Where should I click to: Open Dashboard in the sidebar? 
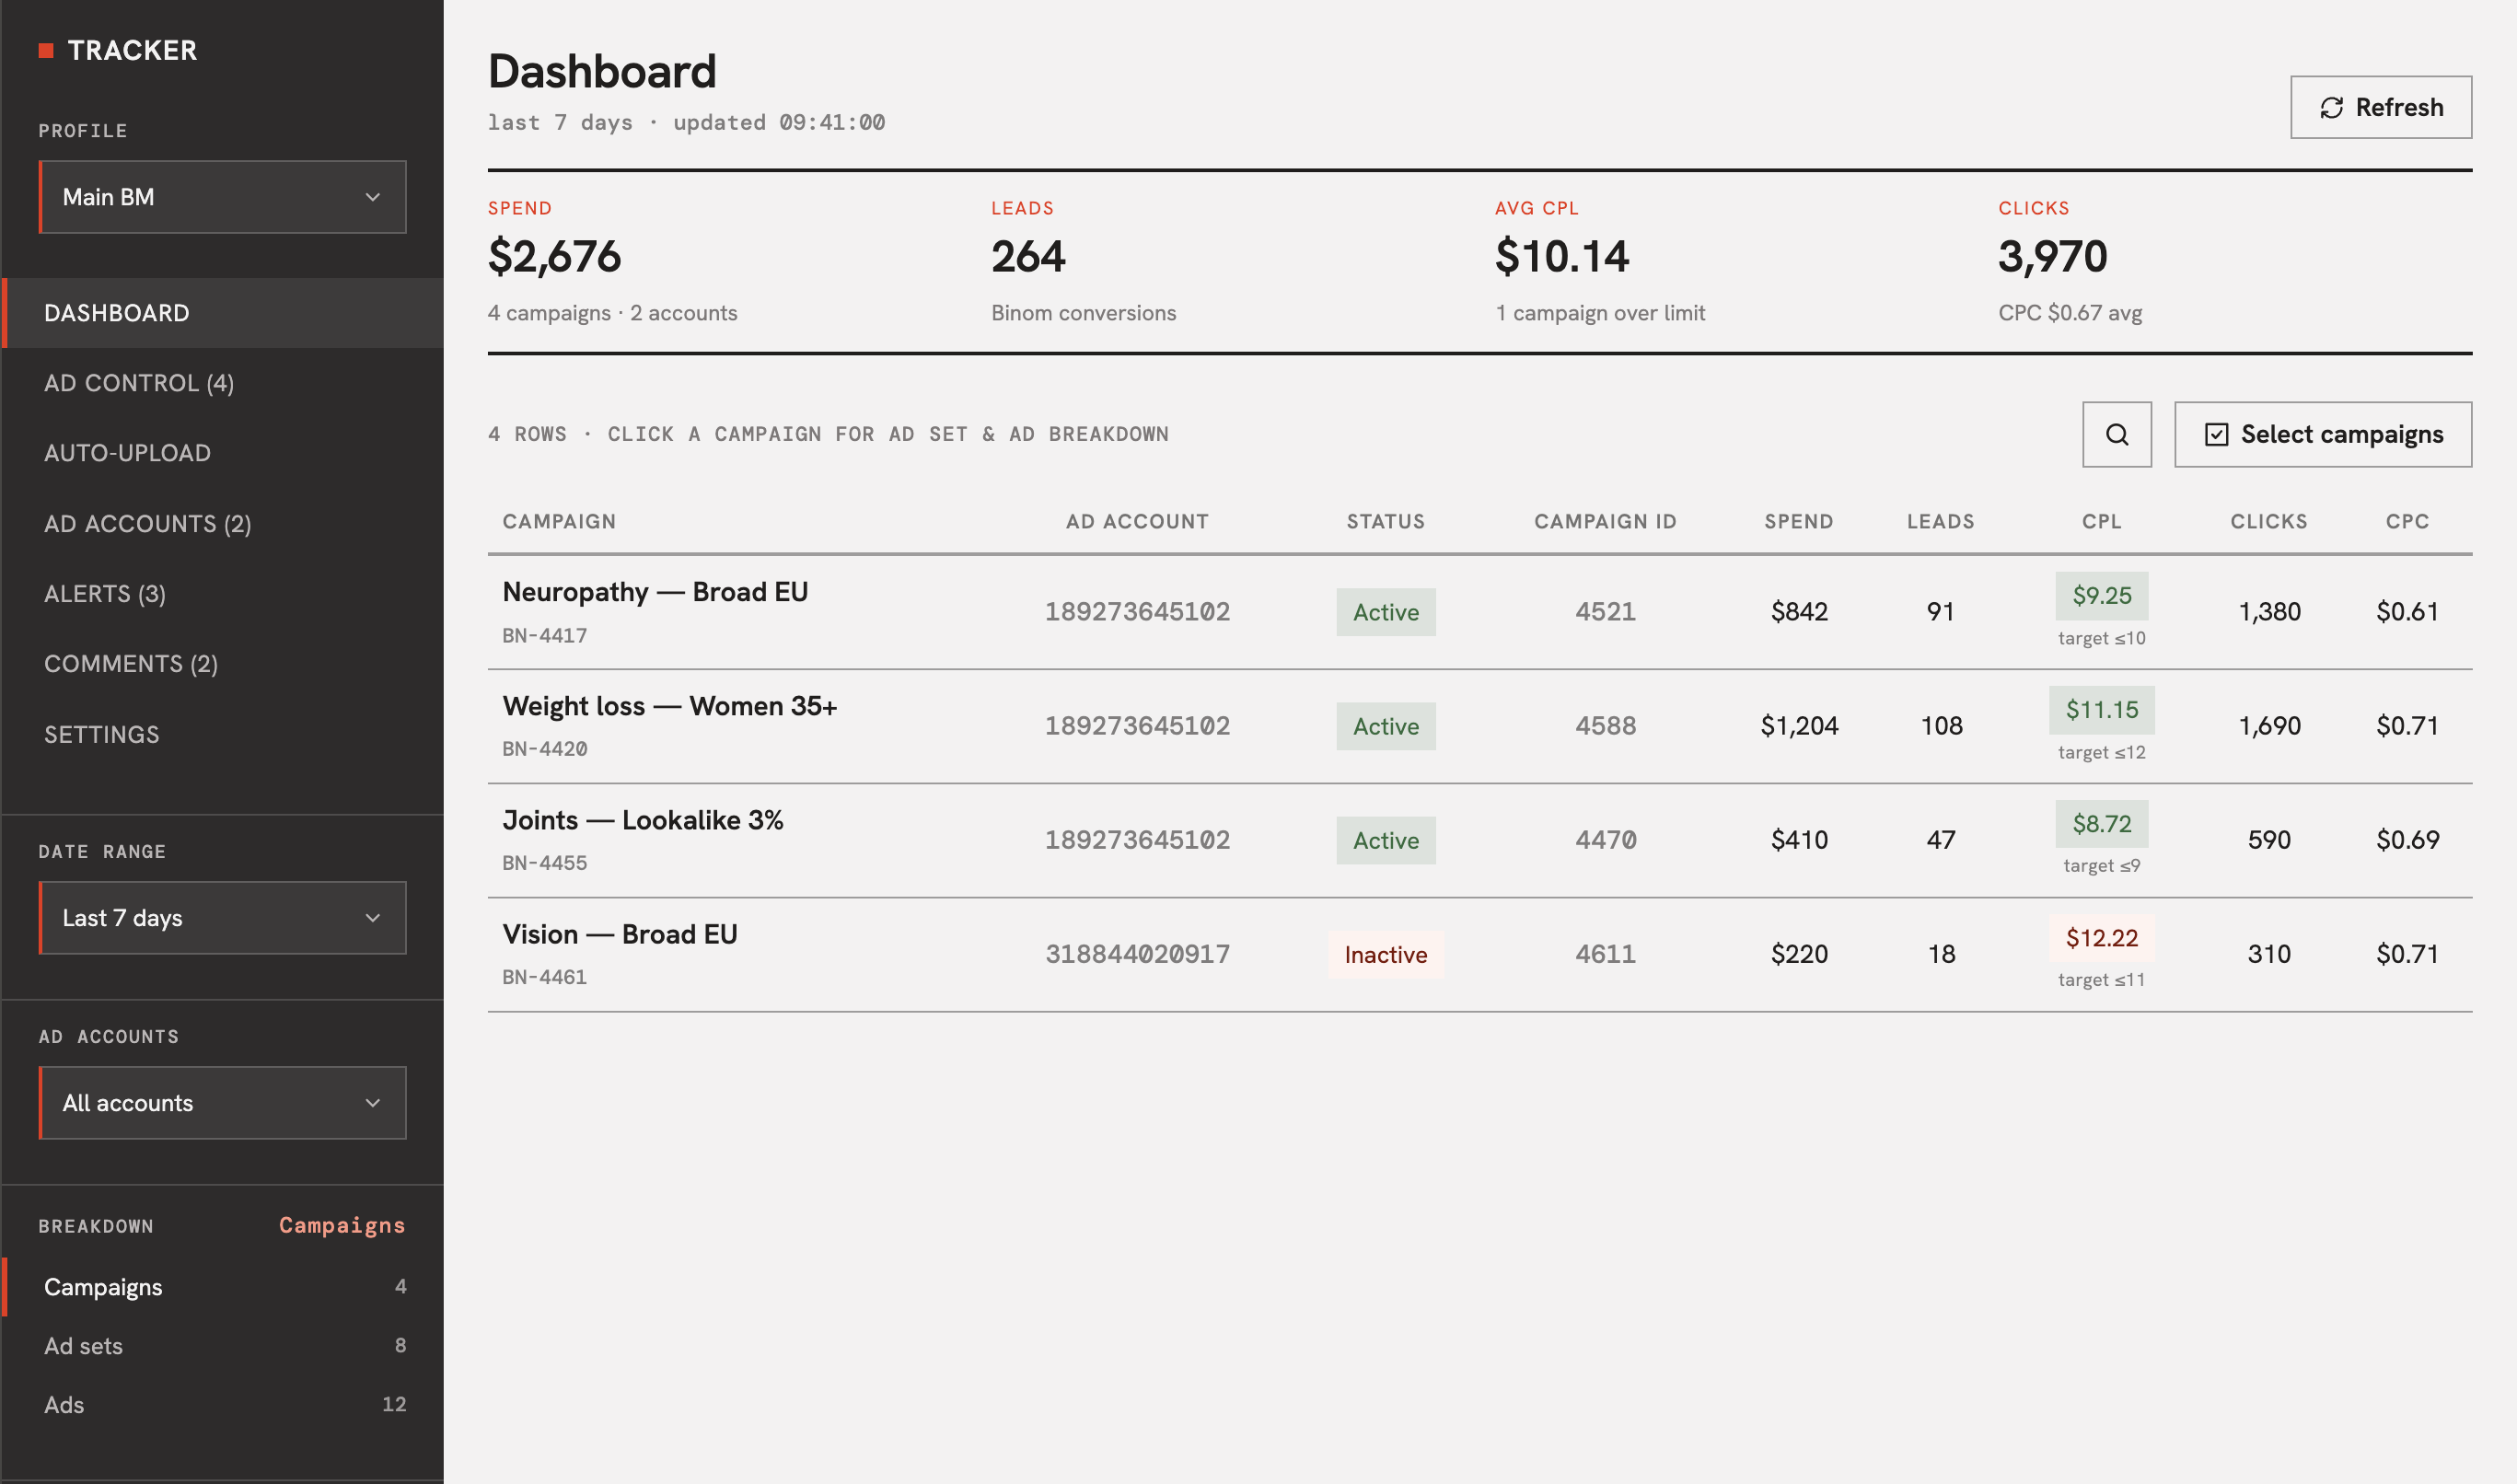click(222, 313)
